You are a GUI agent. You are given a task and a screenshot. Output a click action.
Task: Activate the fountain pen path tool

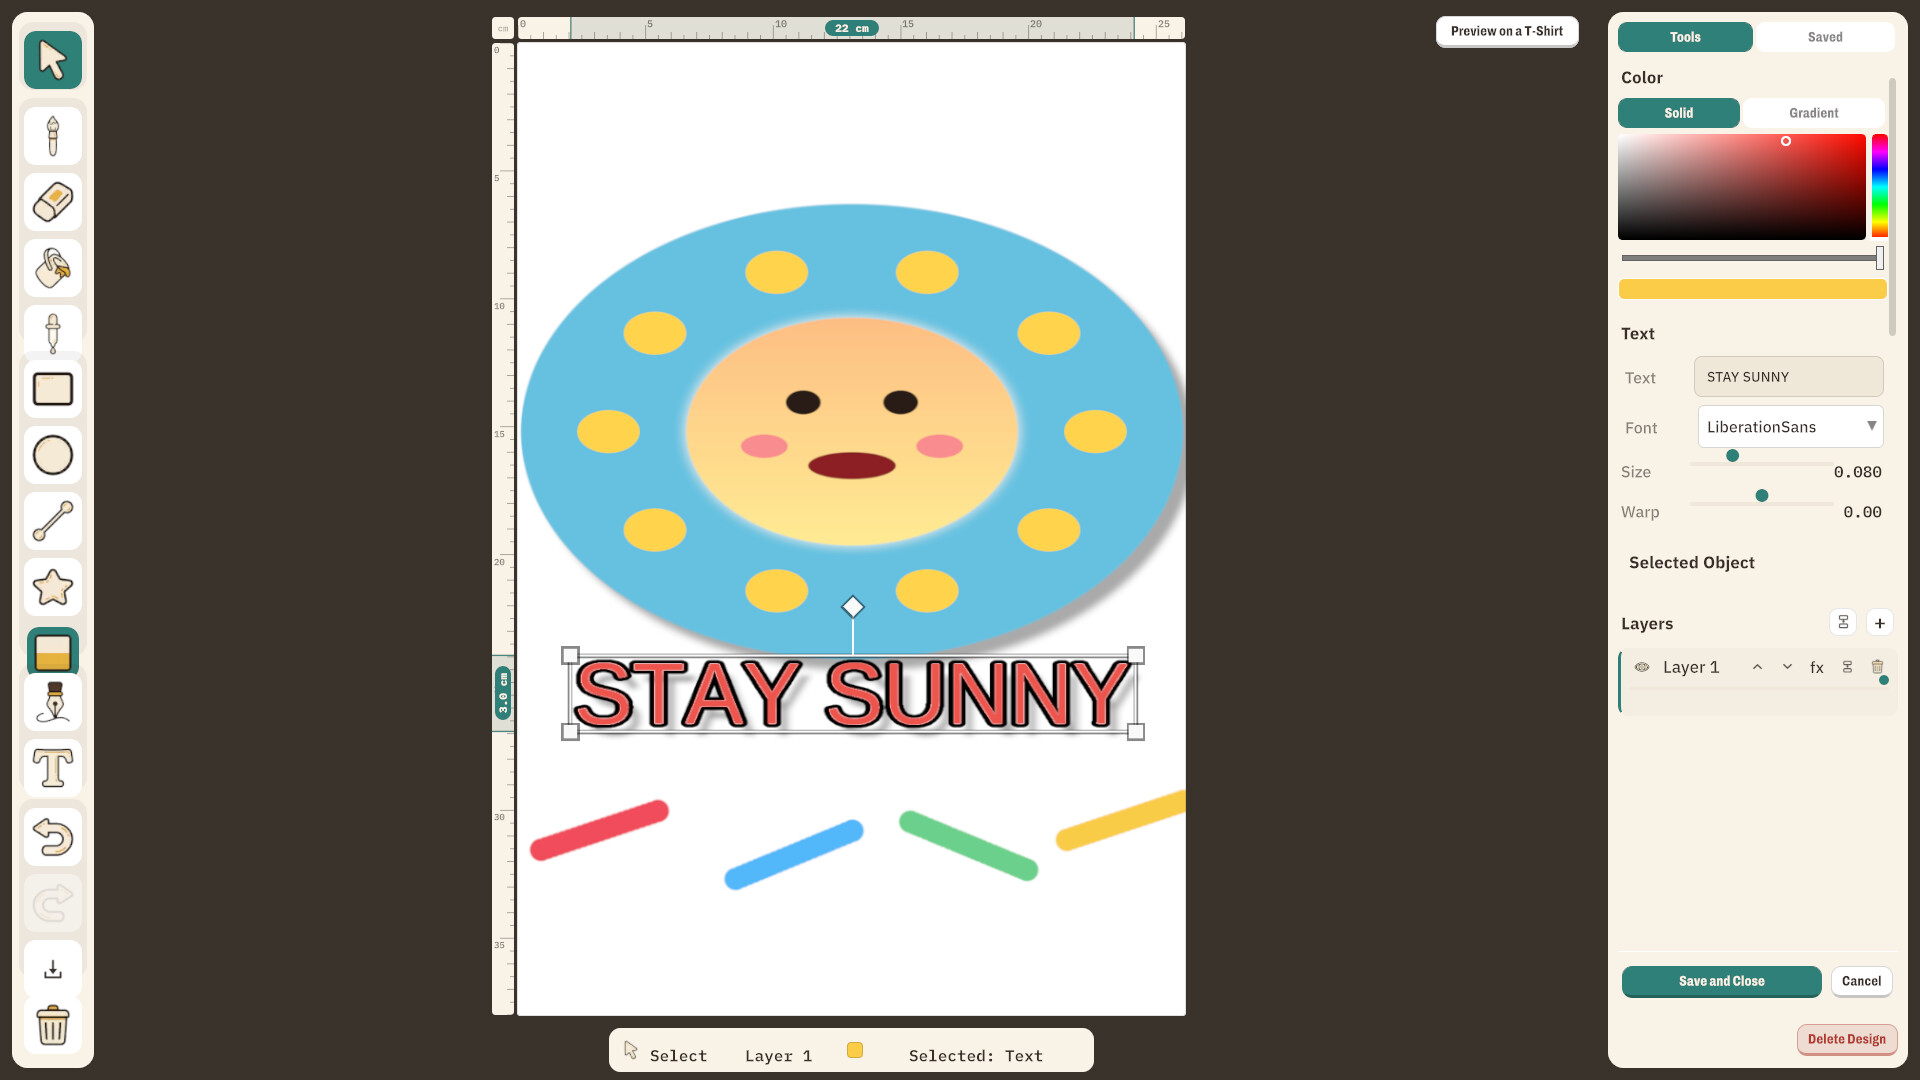pyautogui.click(x=53, y=702)
